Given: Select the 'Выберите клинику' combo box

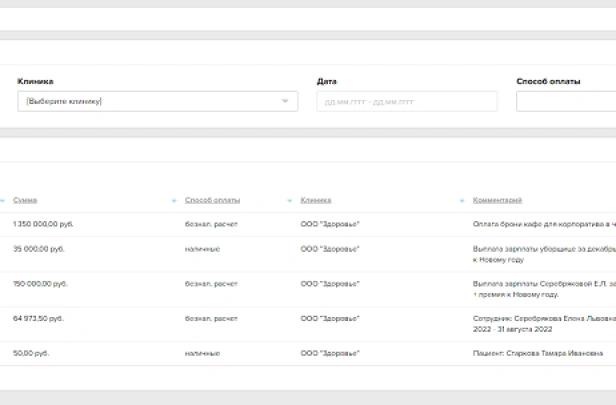Looking at the screenshot, I should 150,101.
